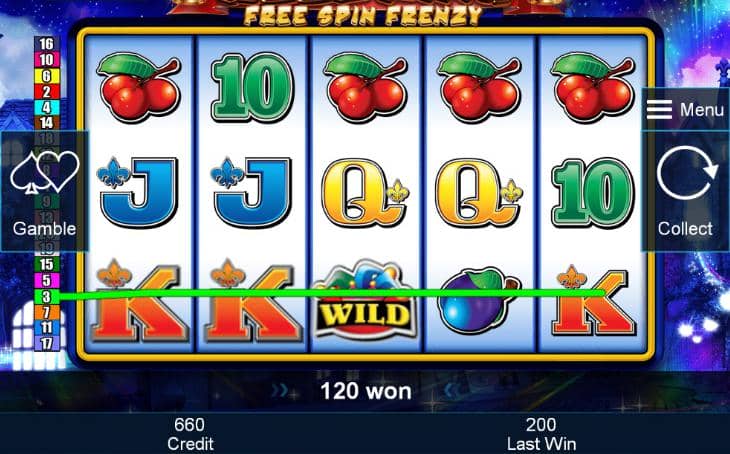The image size is (730, 454).
Task: Click the Collect circular arrow icon
Action: (x=687, y=173)
